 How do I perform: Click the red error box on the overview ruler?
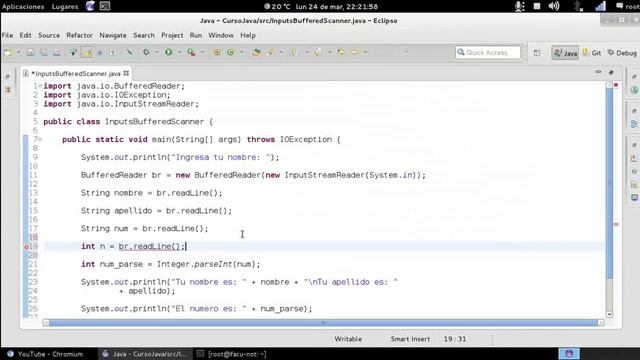616,85
